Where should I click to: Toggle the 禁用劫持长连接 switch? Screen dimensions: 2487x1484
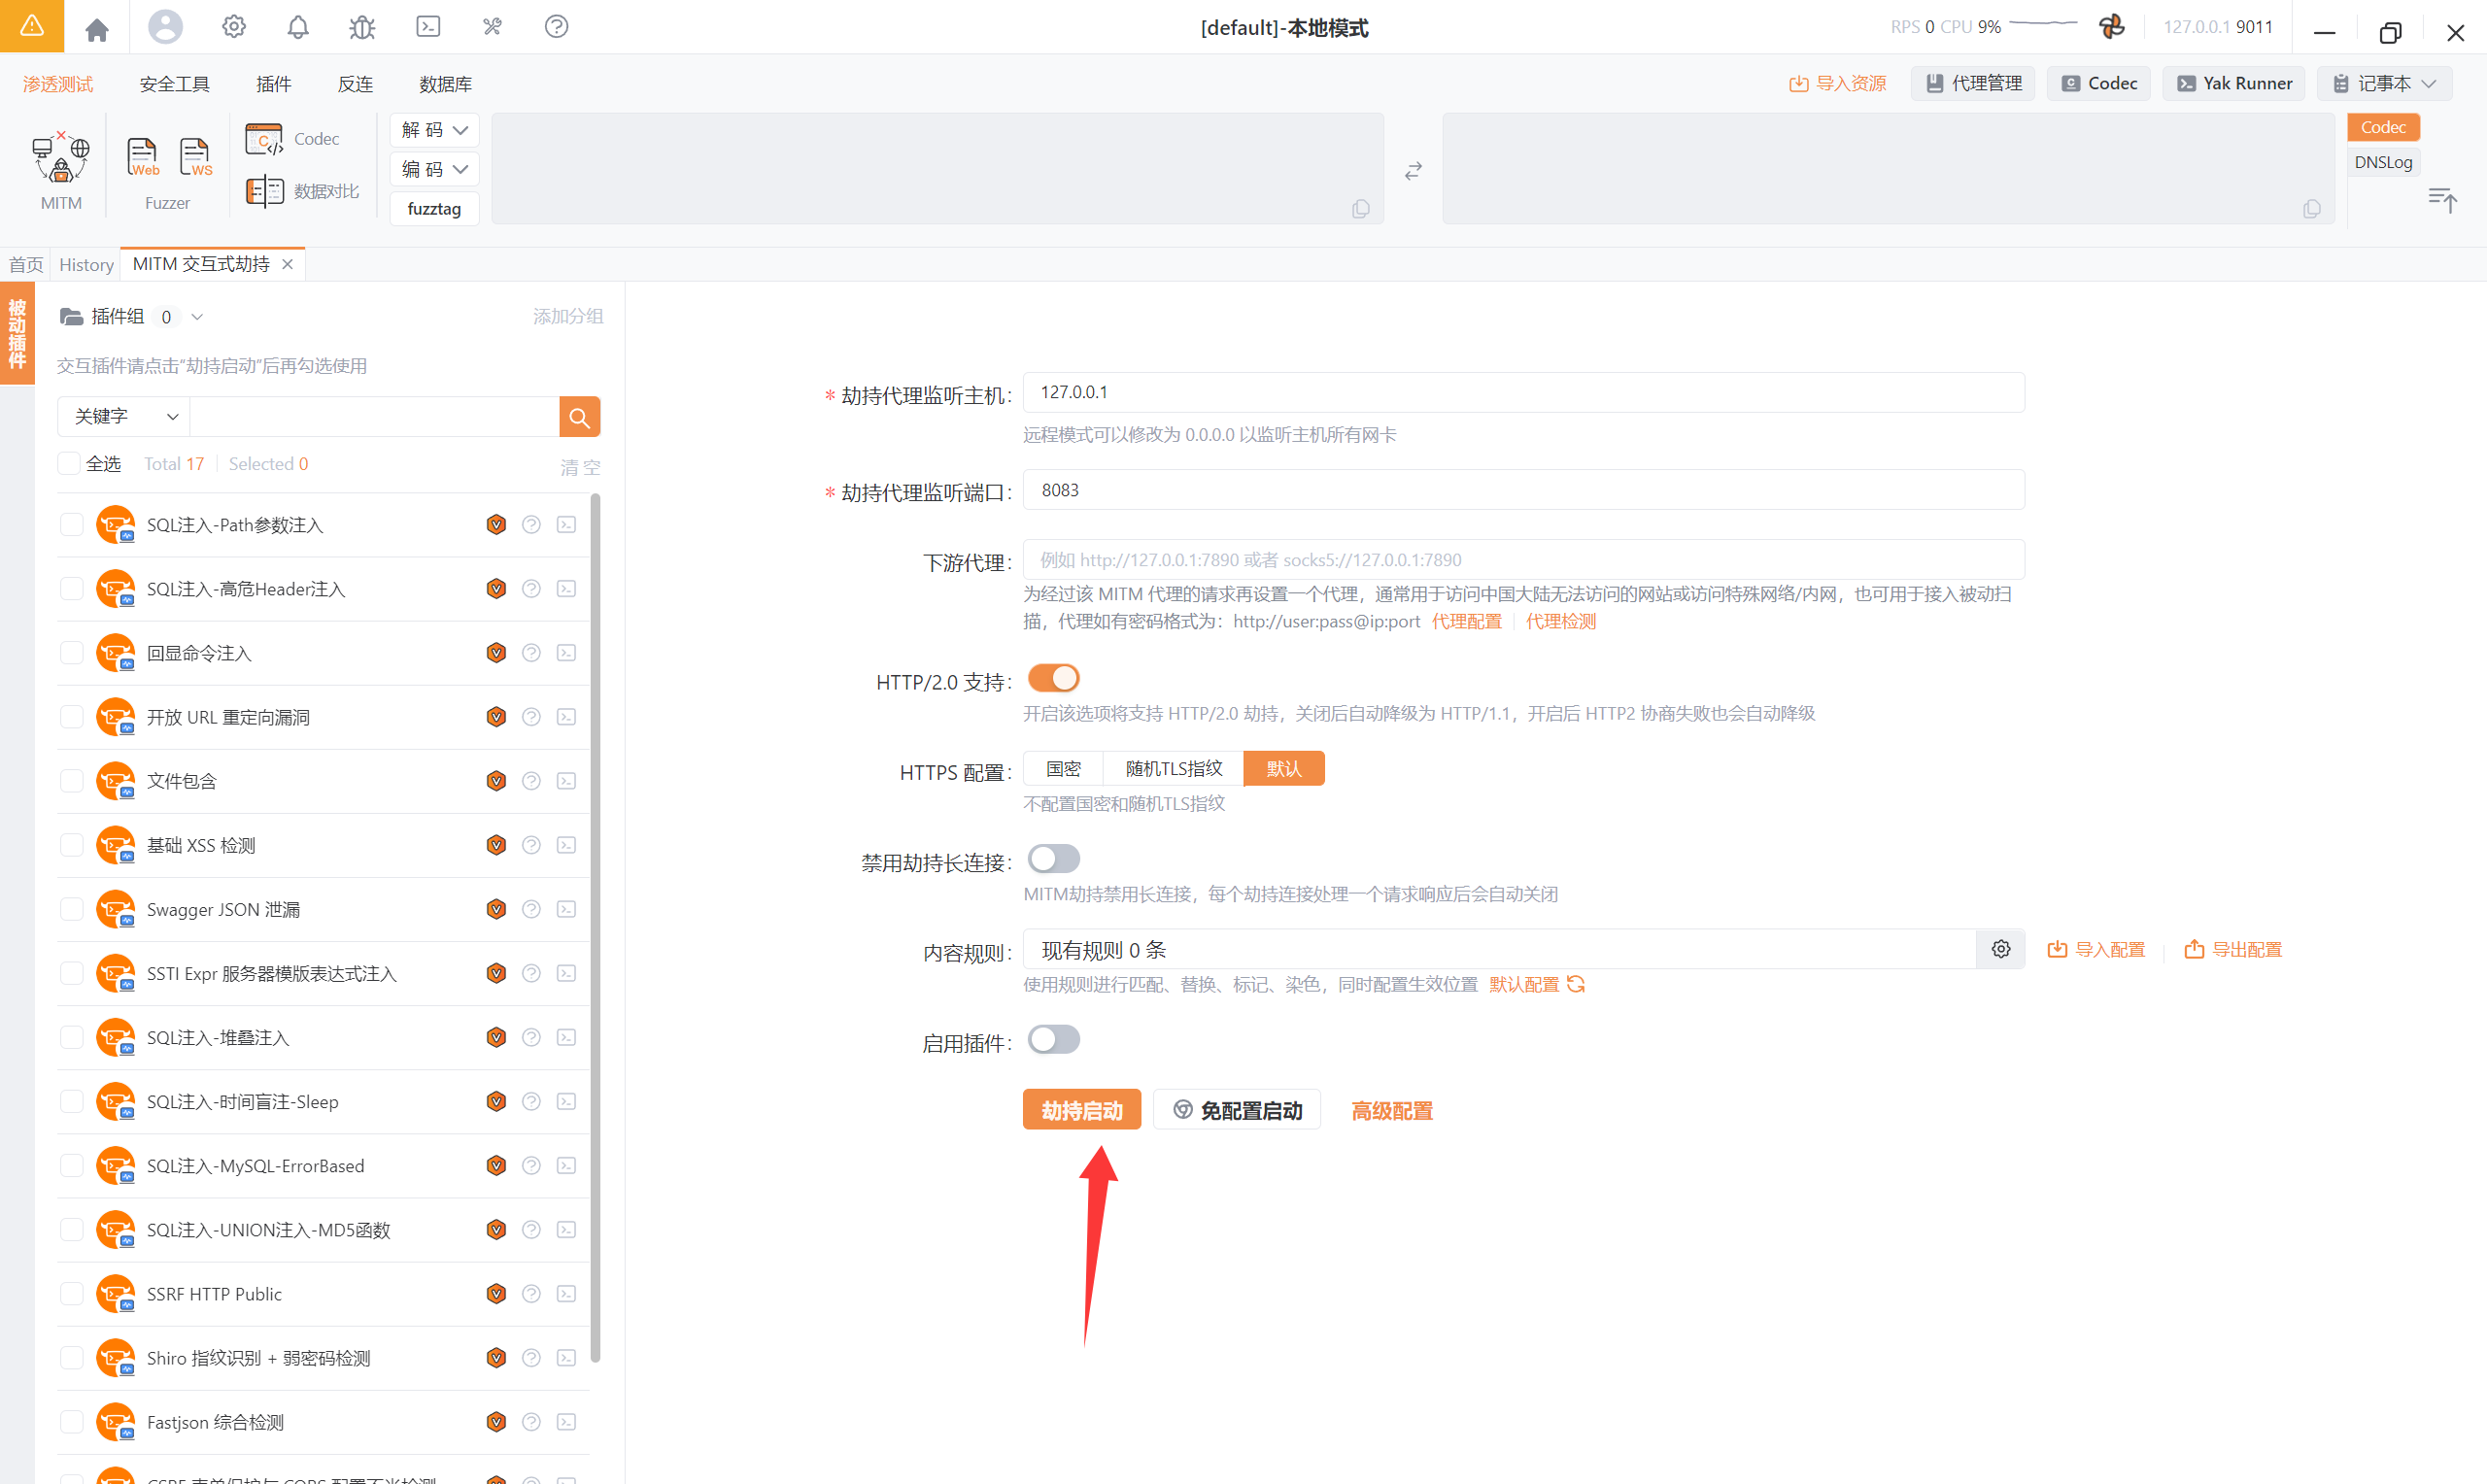click(1054, 859)
